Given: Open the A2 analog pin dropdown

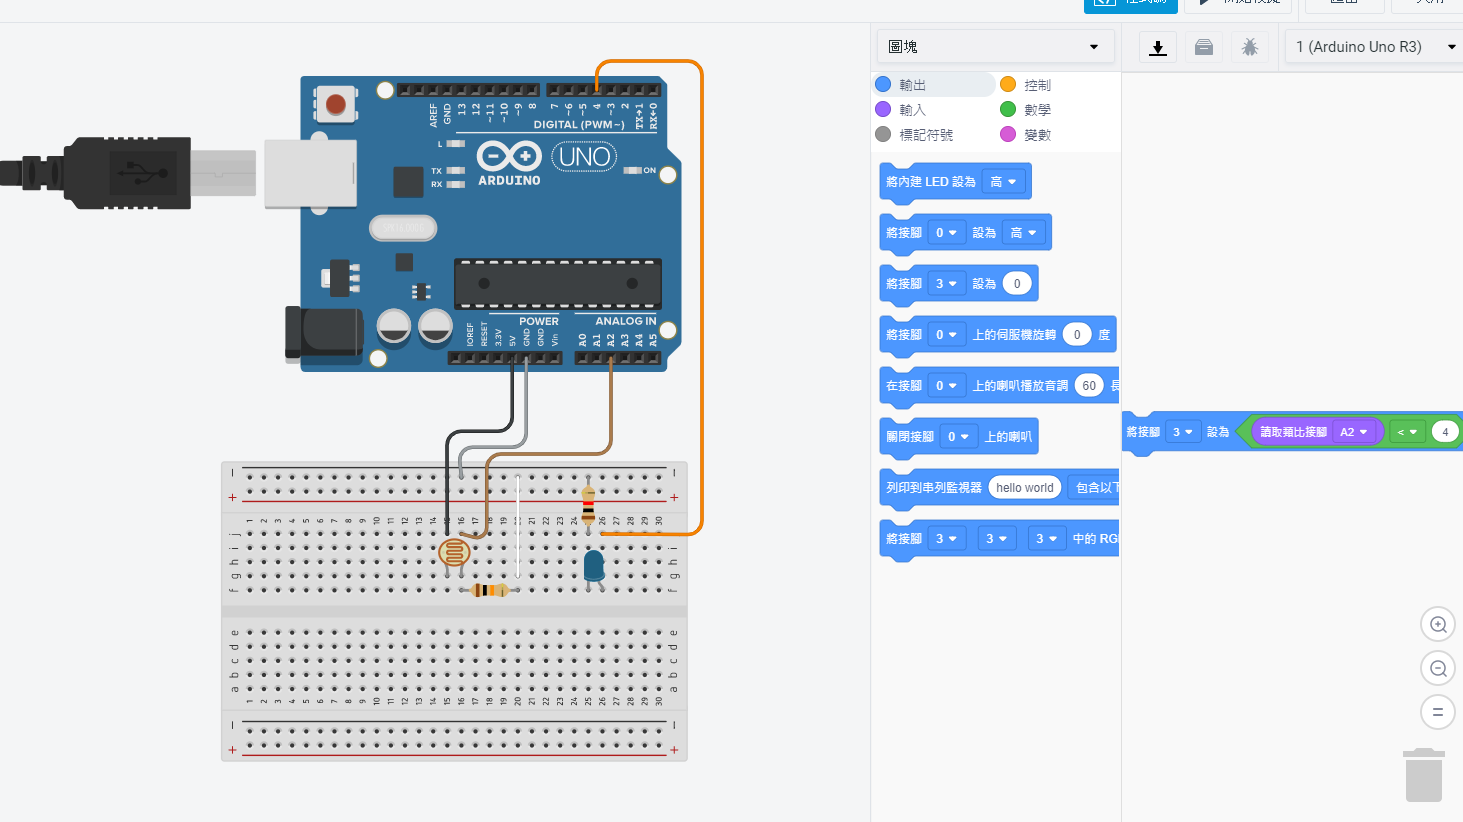Looking at the screenshot, I should coord(1353,432).
